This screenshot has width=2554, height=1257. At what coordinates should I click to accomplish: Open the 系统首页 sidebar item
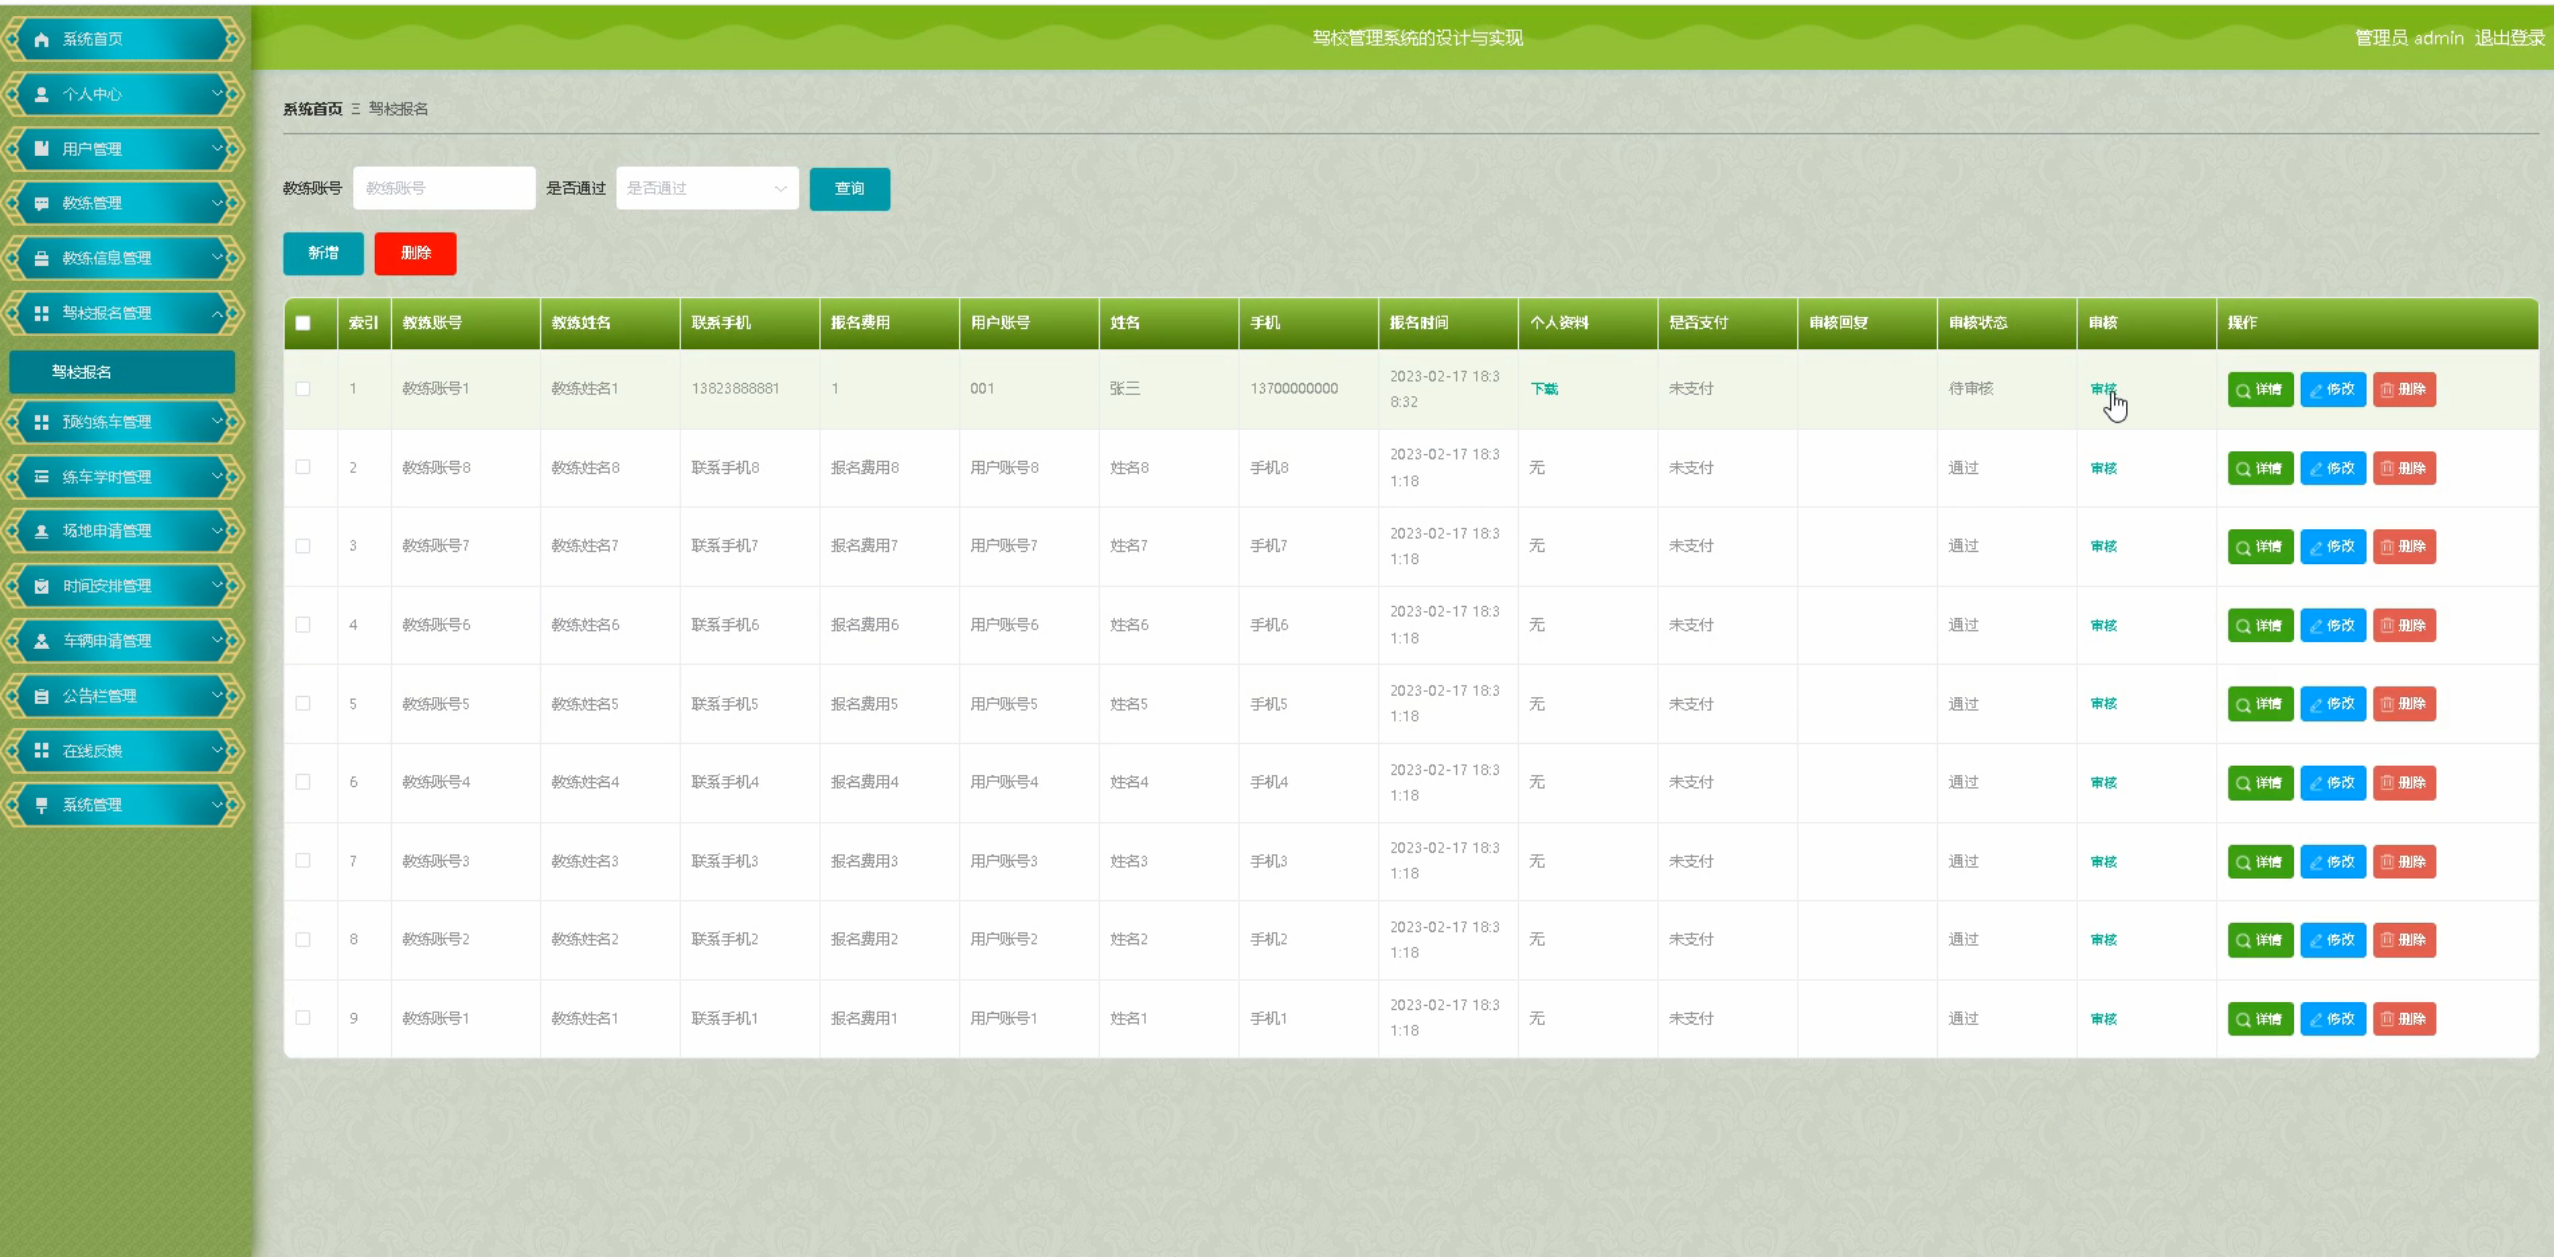pyautogui.click(x=123, y=39)
